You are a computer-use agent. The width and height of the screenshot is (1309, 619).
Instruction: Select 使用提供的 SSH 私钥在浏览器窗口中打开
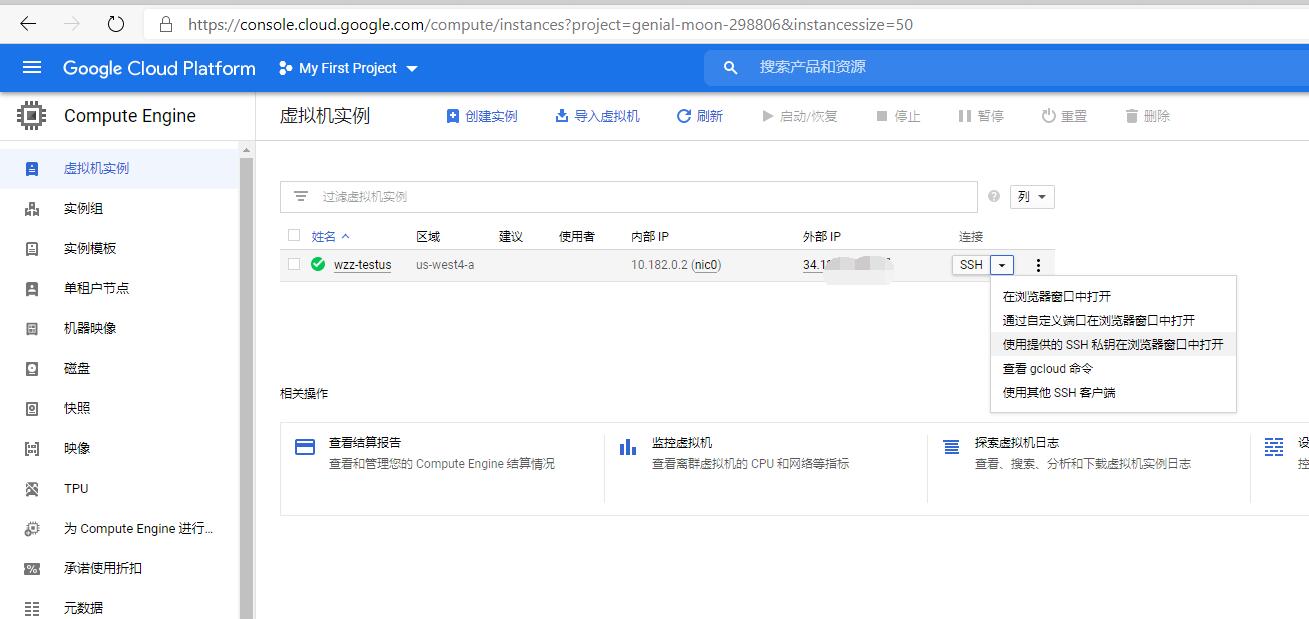click(1113, 344)
